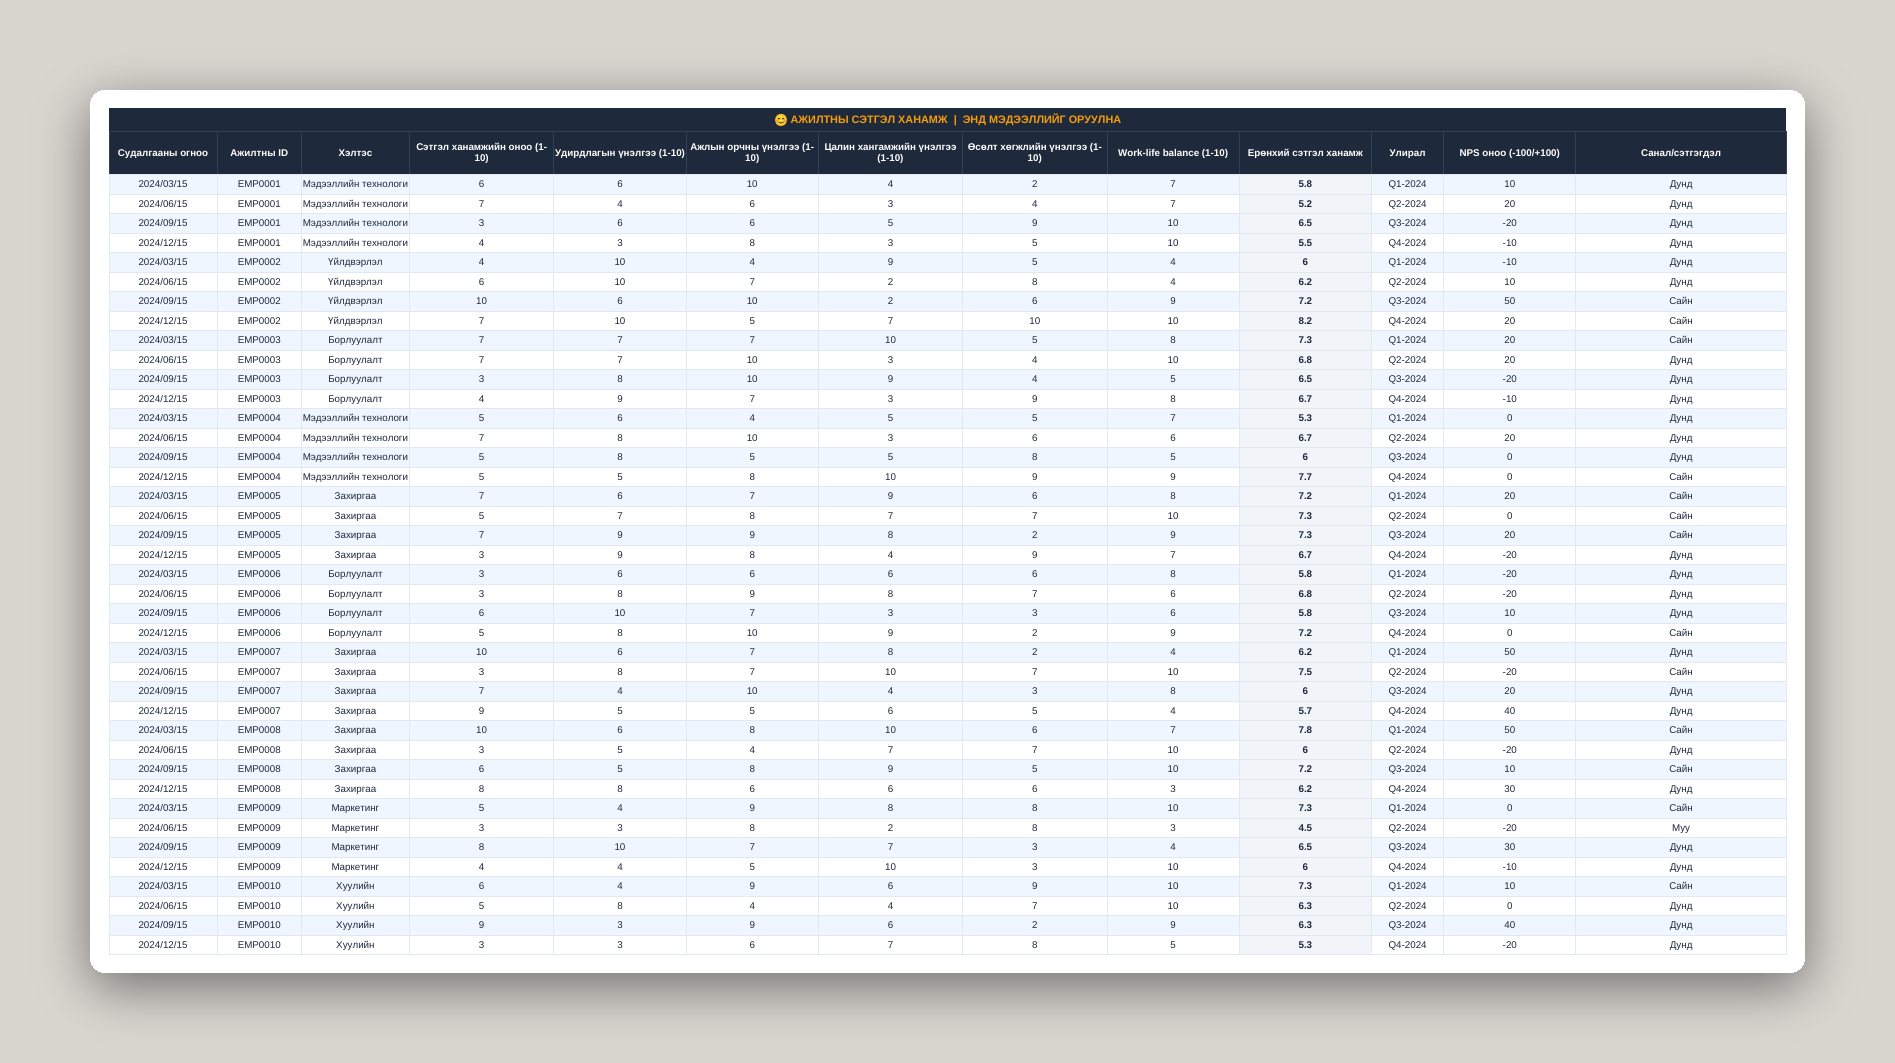This screenshot has width=1895, height=1063.
Task: Click the ЭНД МЭДЭЭЛЛИЙГ ОРУУЛНА banner text
Action: coord(1041,120)
